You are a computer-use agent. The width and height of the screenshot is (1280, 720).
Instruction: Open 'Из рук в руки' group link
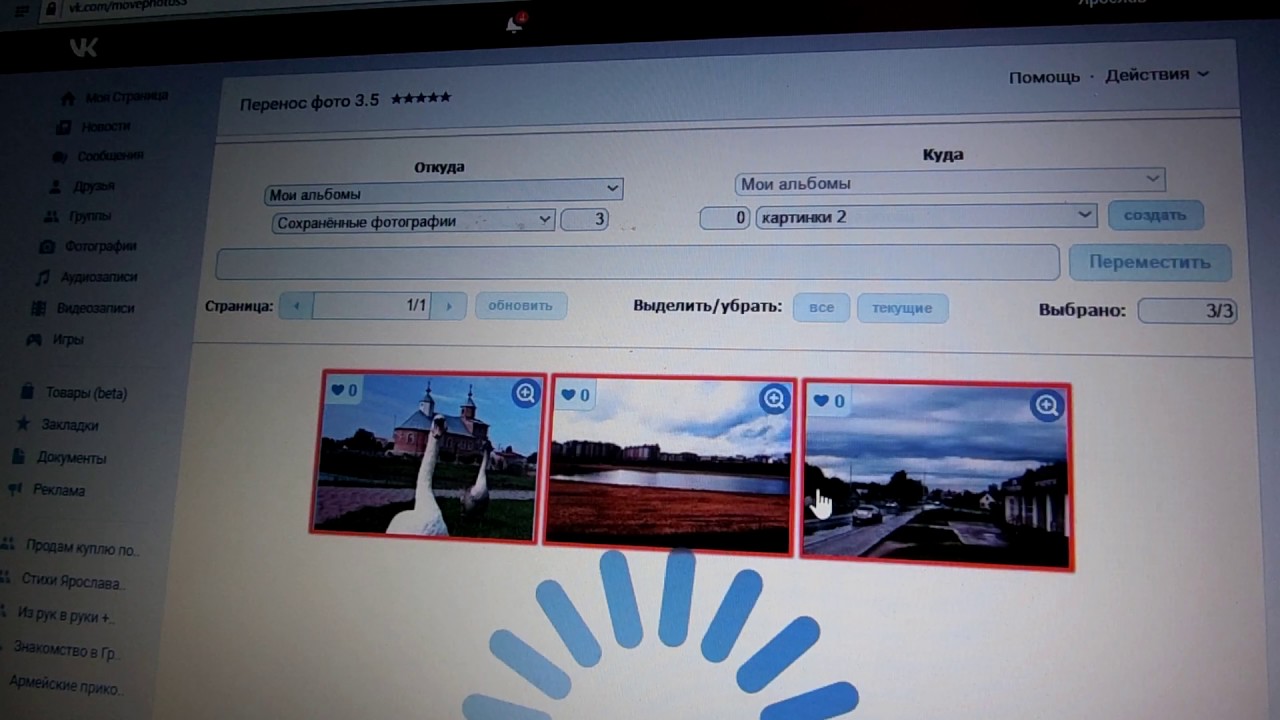click(65, 616)
